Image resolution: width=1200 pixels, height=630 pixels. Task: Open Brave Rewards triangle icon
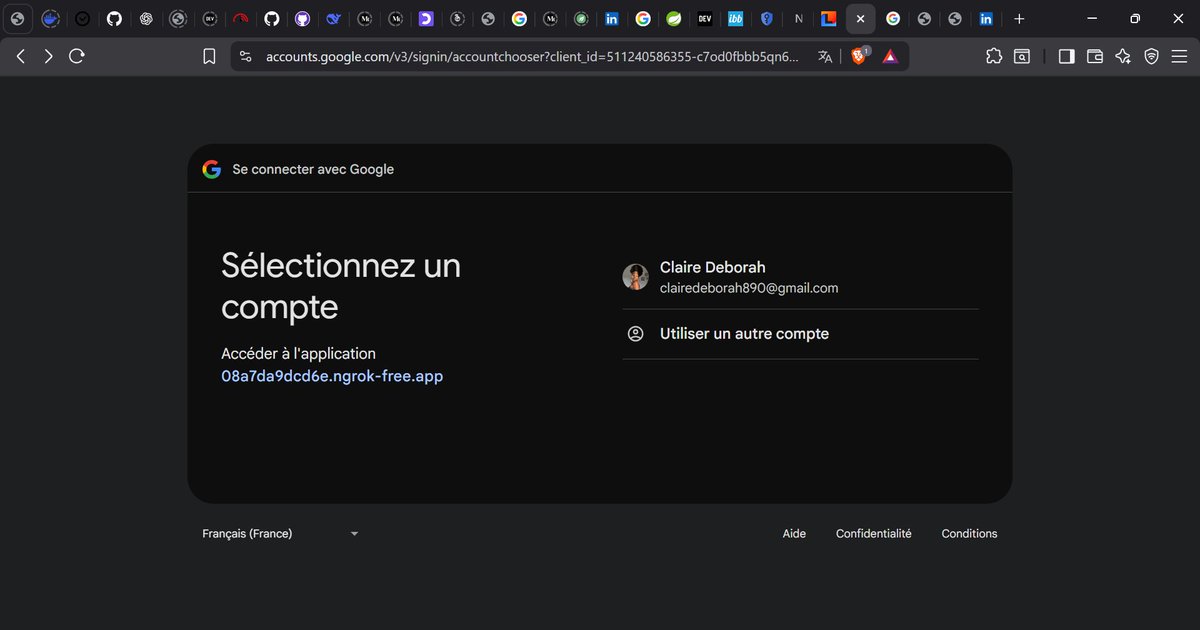pos(890,57)
